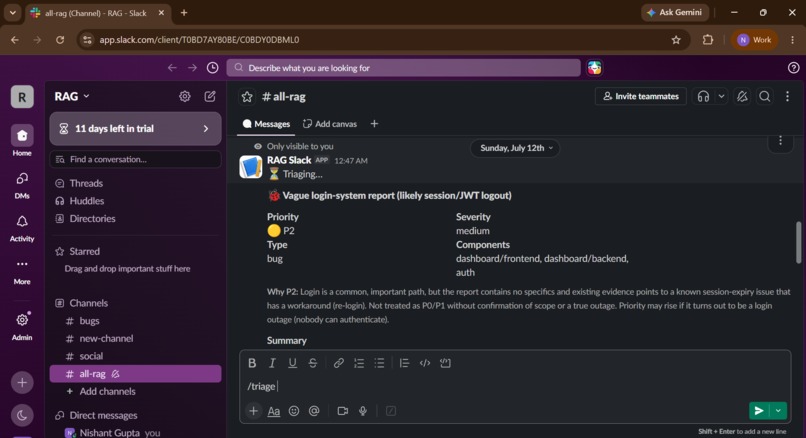The height and width of the screenshot is (438, 806).
Task: Click the Find a conversation field
Action: (x=135, y=159)
